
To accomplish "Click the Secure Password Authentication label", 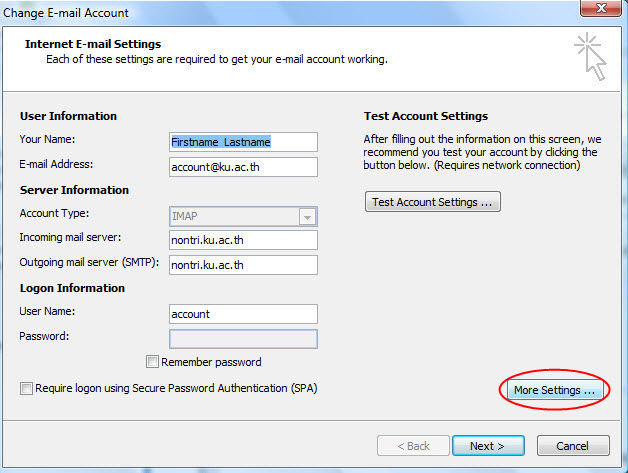I will click(x=176, y=388).
